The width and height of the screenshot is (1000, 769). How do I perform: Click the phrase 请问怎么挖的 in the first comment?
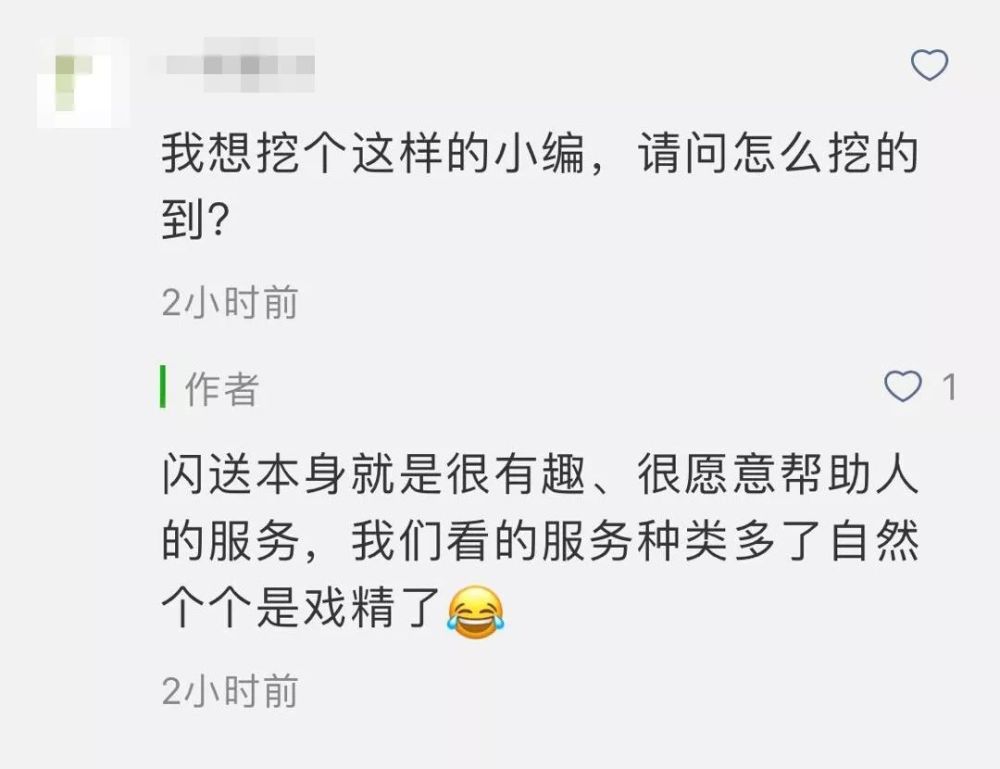[x=778, y=153]
